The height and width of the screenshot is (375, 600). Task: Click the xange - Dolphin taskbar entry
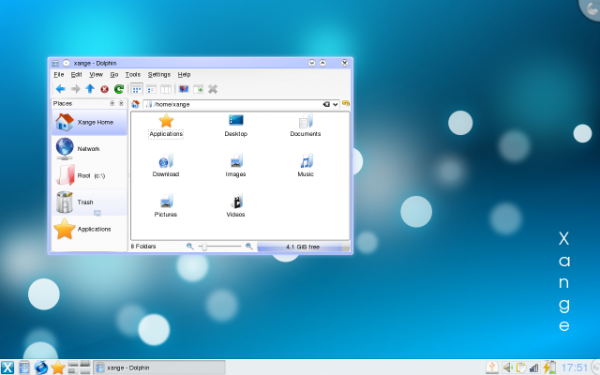click(160, 368)
